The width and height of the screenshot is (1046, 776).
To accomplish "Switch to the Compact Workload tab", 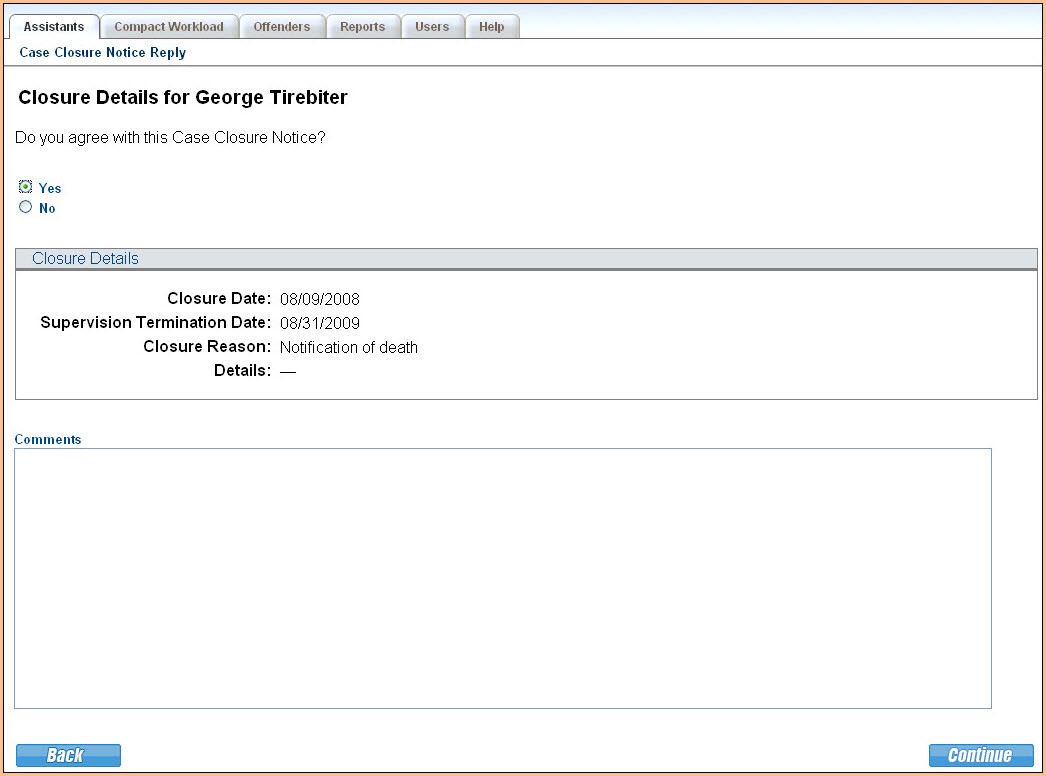I will [169, 27].
